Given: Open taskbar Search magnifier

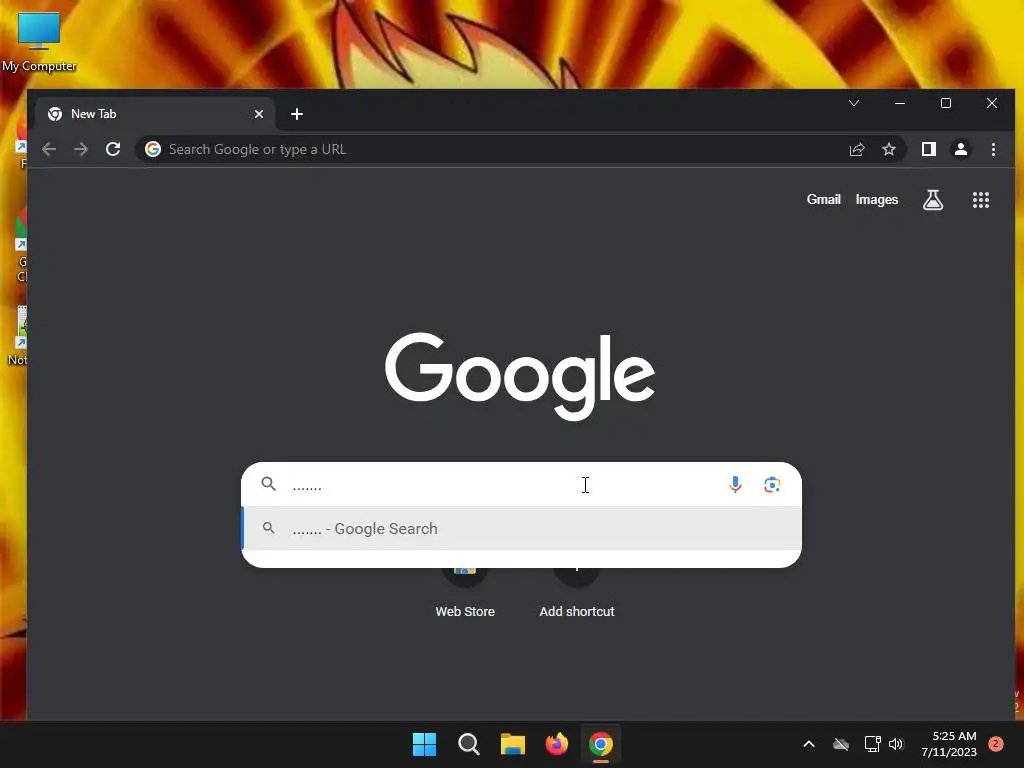Looking at the screenshot, I should click(469, 744).
